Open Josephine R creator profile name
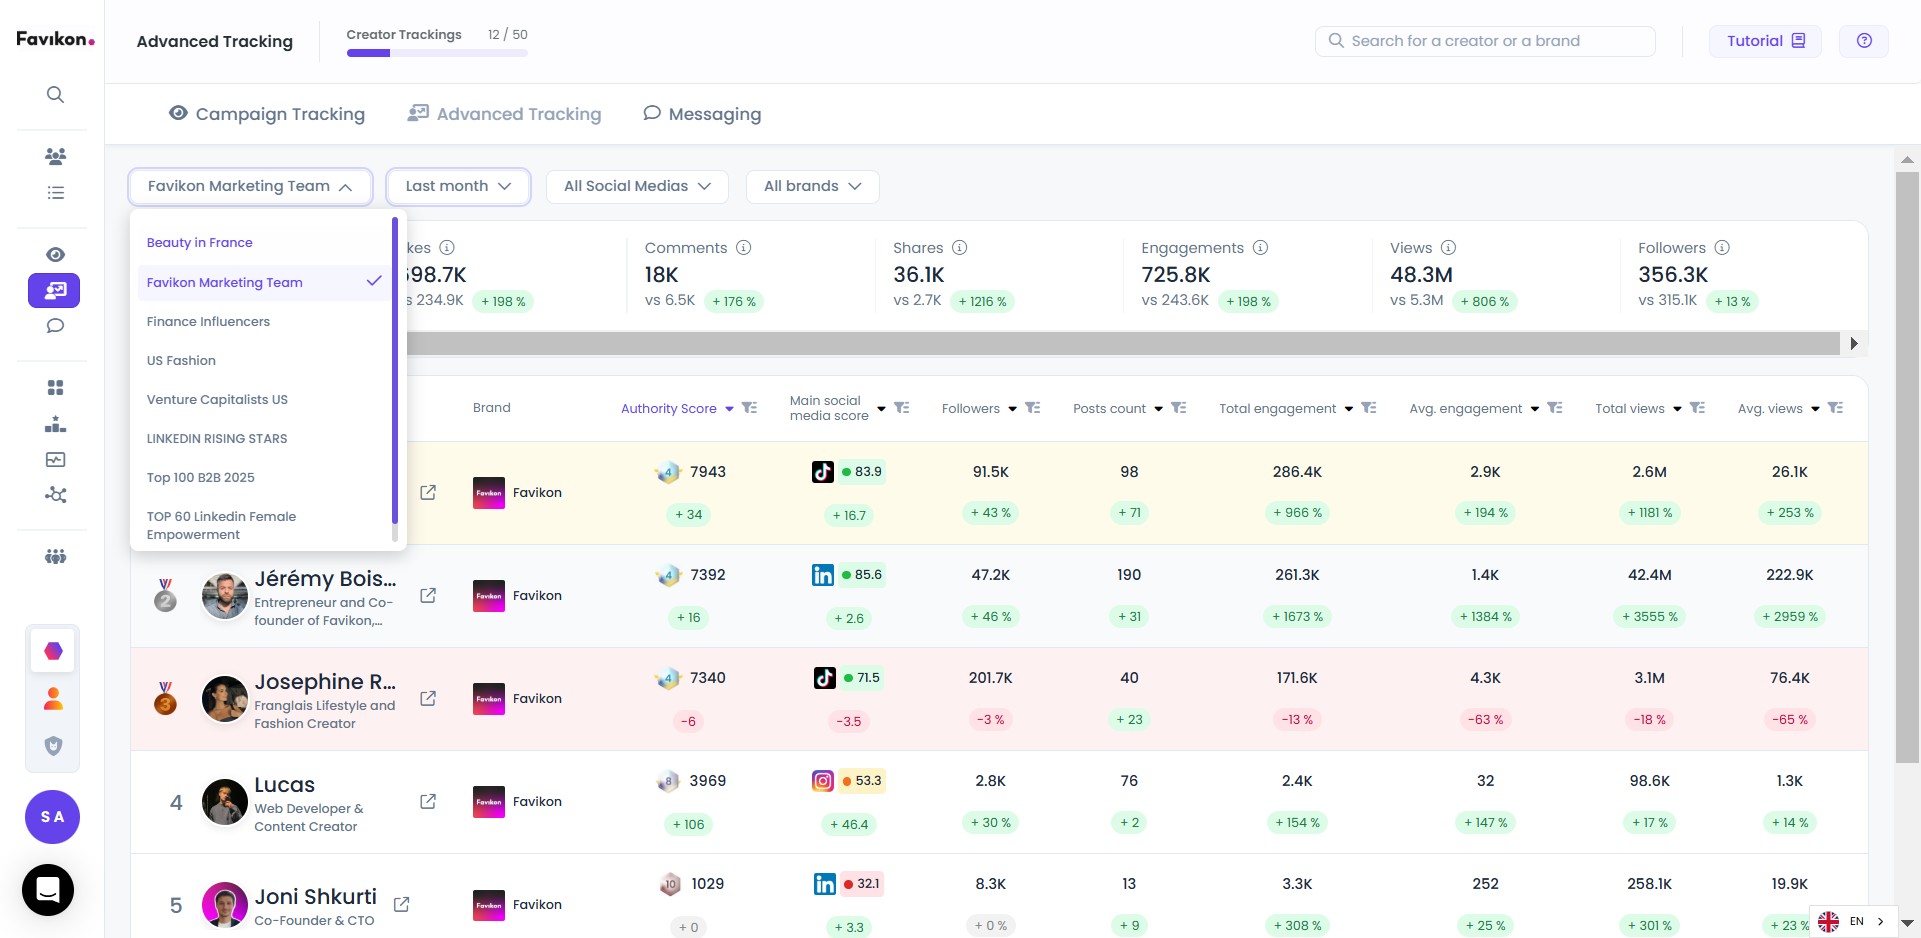 point(325,682)
